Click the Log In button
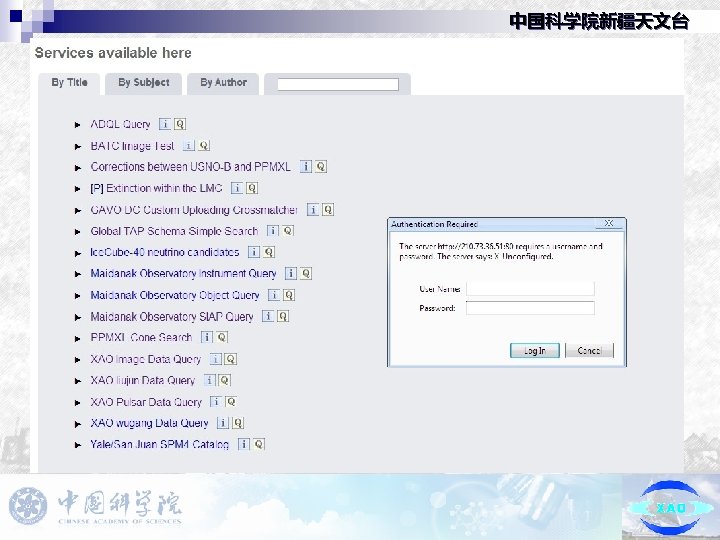The image size is (720, 540). (535, 351)
